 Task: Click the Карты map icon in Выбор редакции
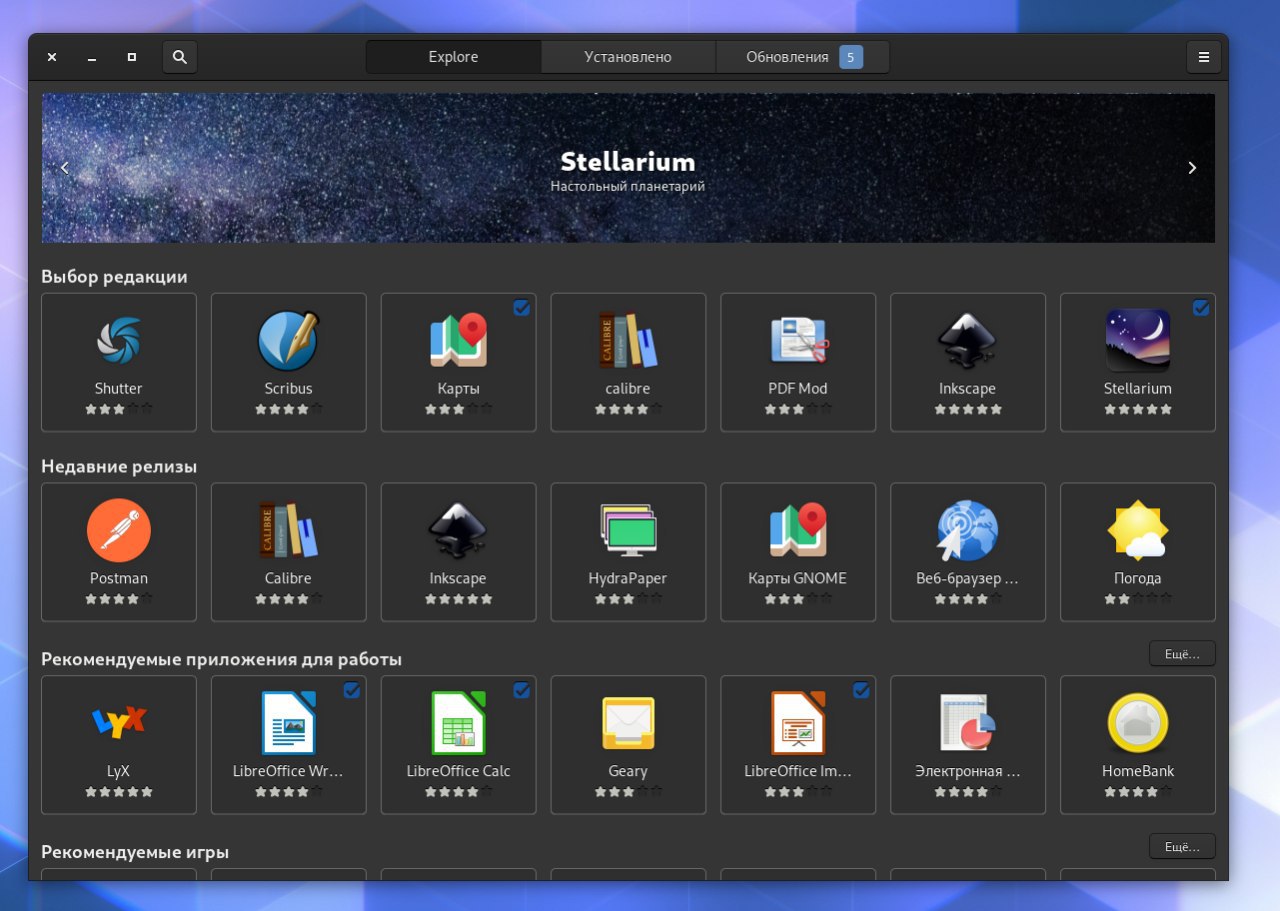(x=458, y=340)
